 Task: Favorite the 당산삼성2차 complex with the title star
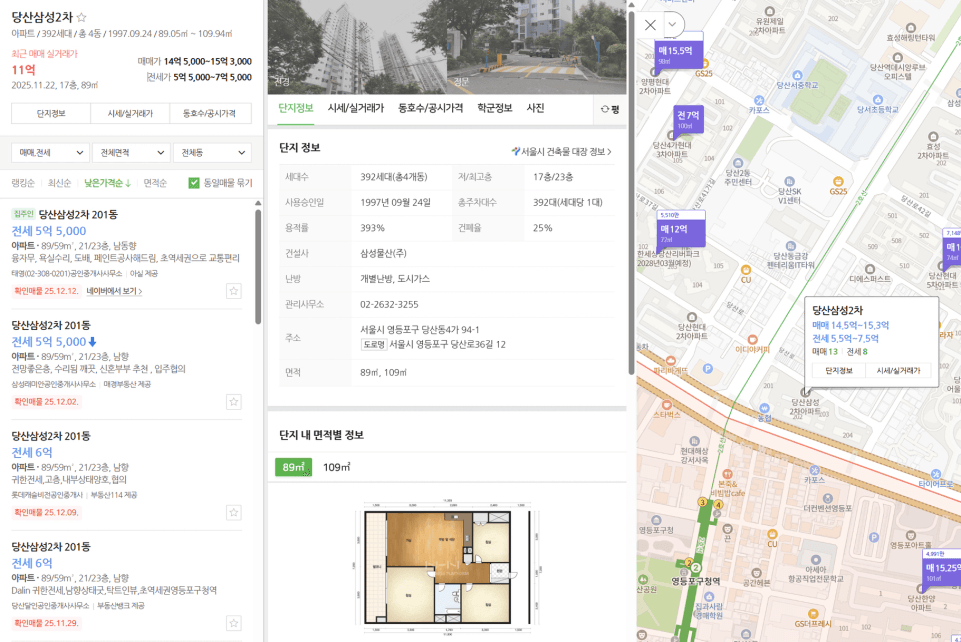click(82, 18)
